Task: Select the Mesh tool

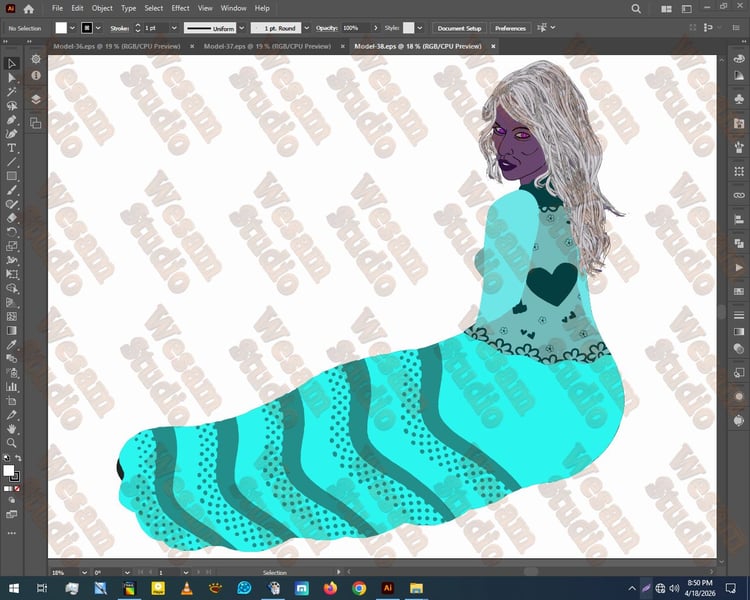Action: pyautogui.click(x=11, y=316)
